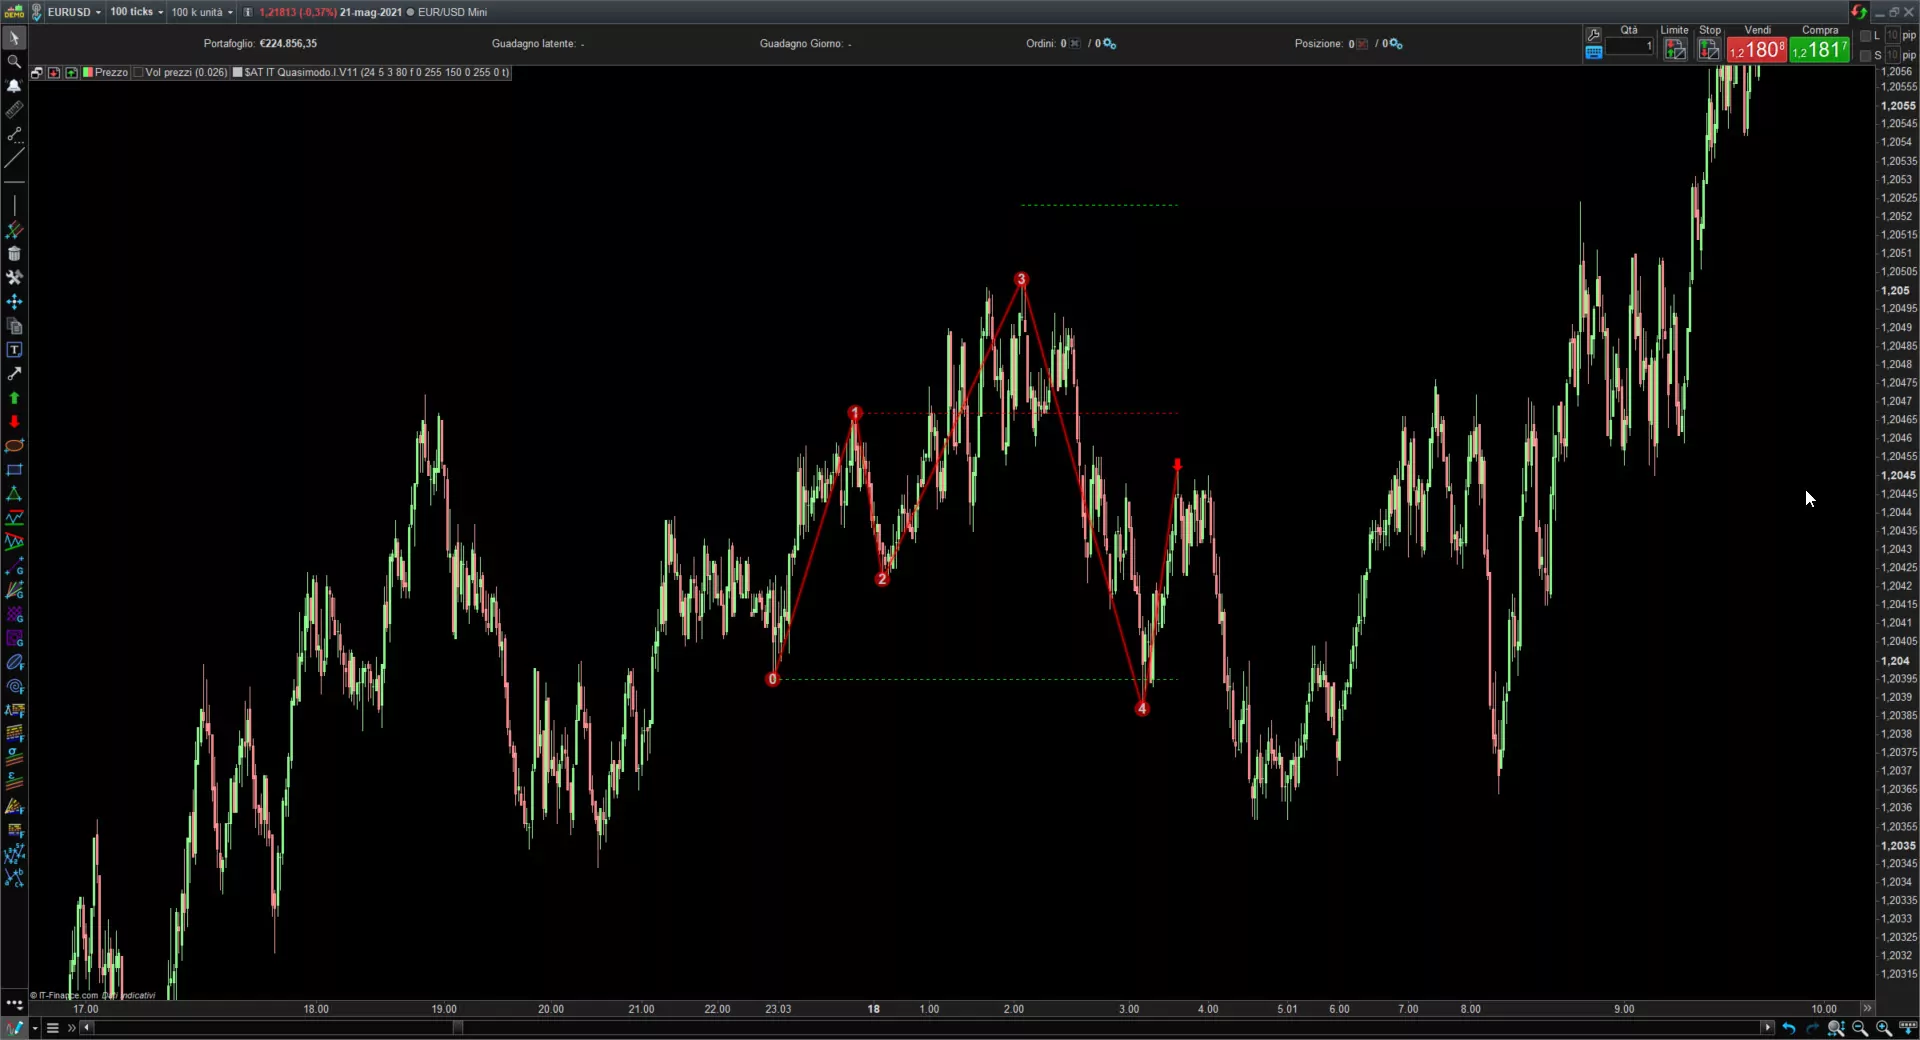Select the copy objects tool
1920x1040 pixels.
[x=14, y=326]
